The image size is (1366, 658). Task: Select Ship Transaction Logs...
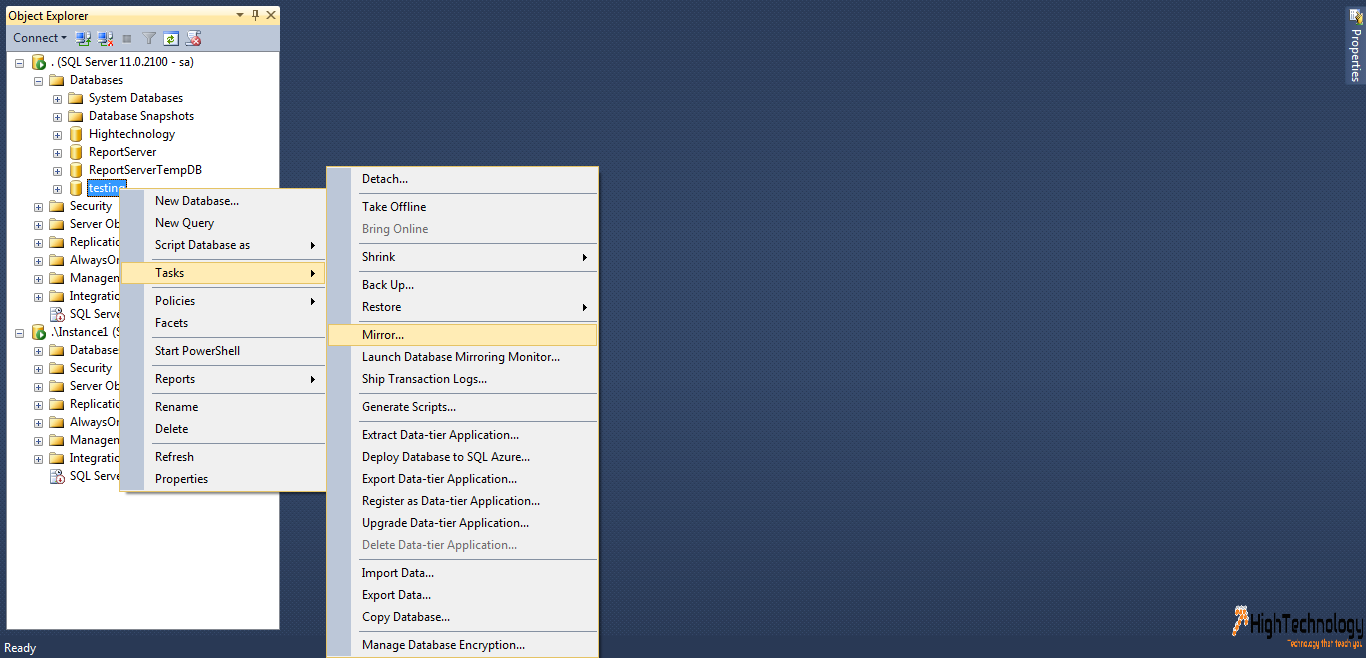(462, 379)
